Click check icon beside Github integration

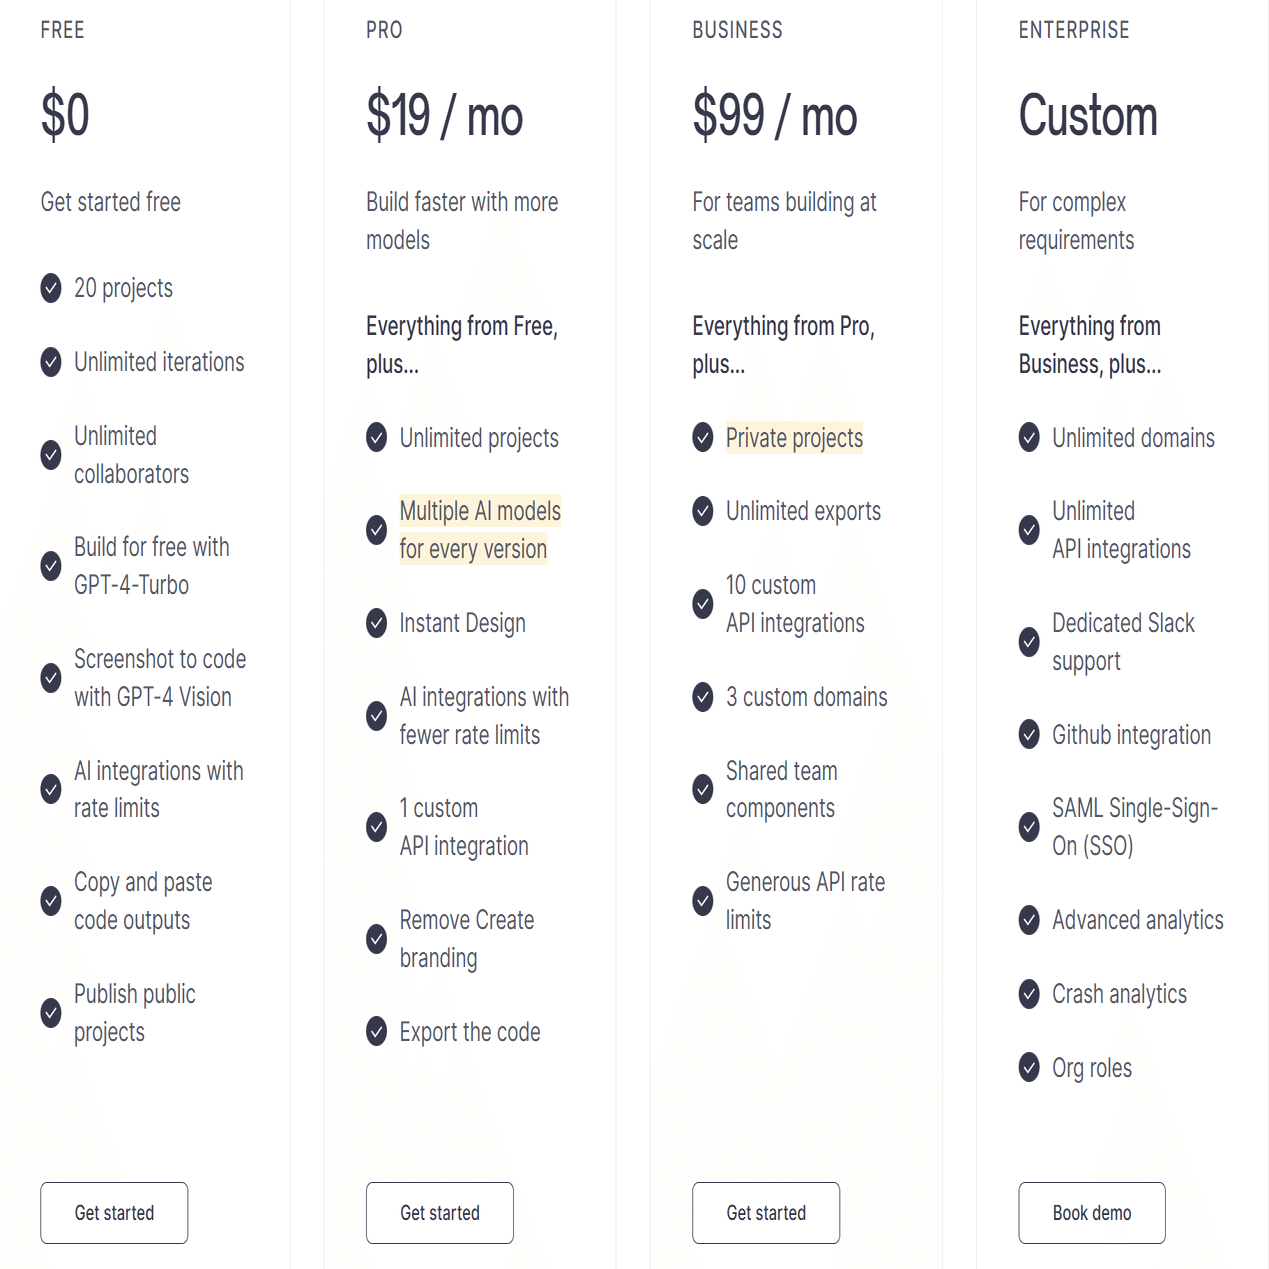point(1029,735)
